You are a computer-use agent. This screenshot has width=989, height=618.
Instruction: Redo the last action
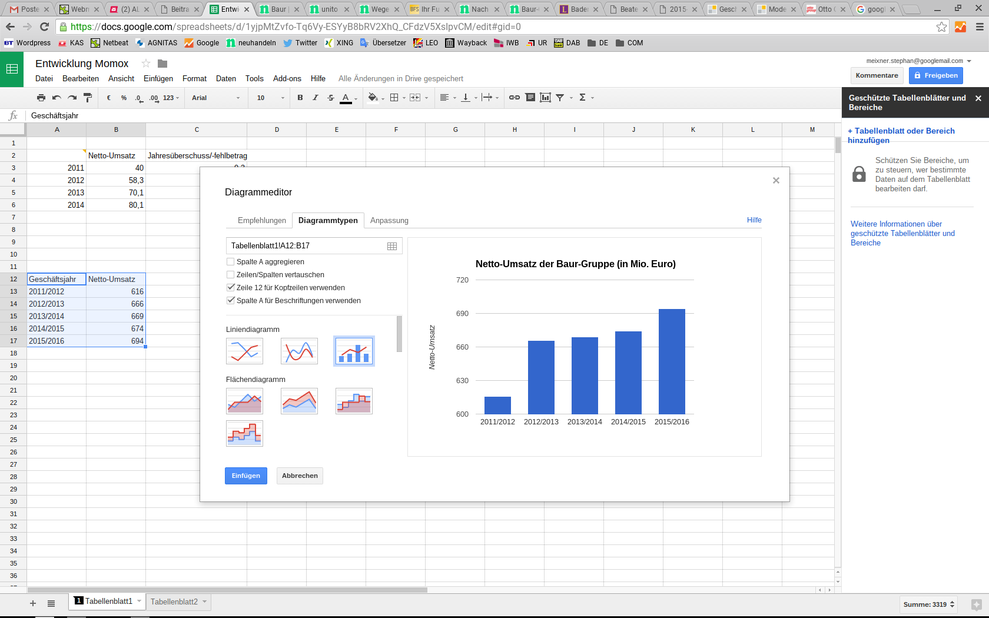(x=72, y=98)
